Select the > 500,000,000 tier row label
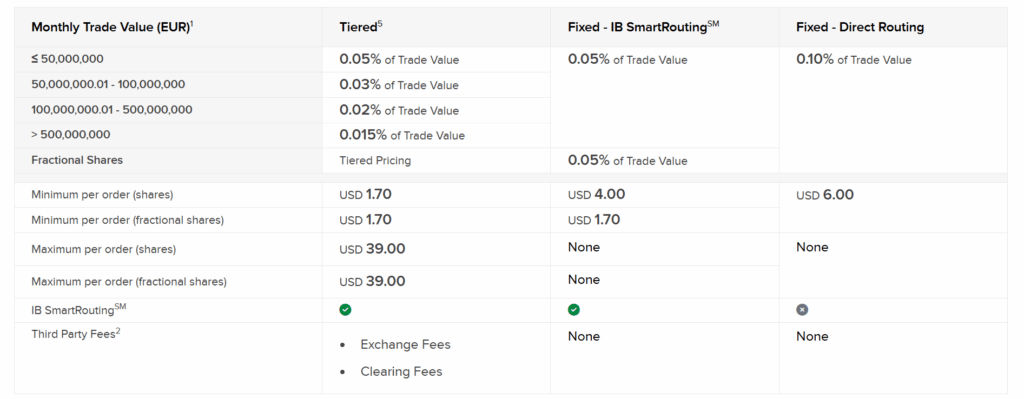Screen dimensions: 1024x399 coord(71,135)
